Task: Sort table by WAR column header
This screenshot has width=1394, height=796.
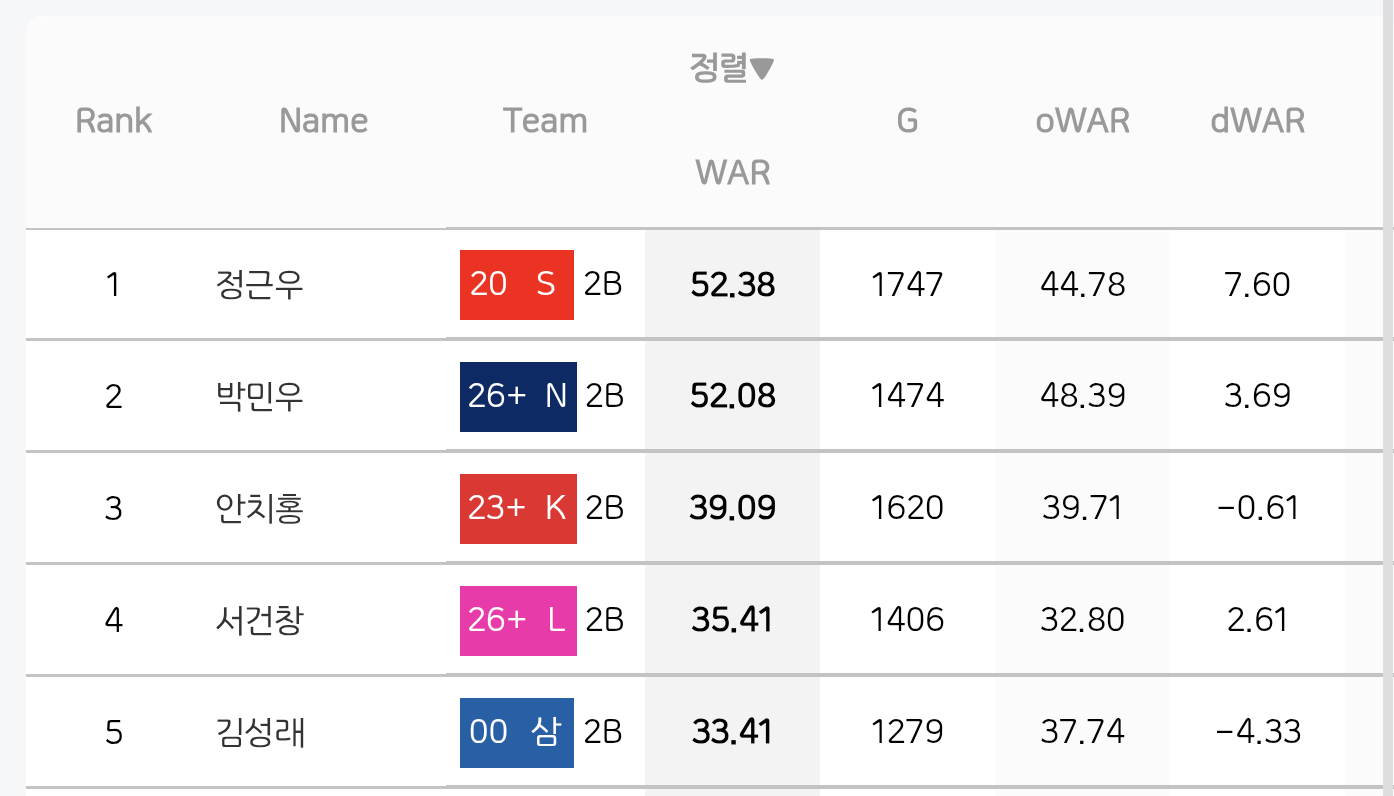Action: [733, 173]
